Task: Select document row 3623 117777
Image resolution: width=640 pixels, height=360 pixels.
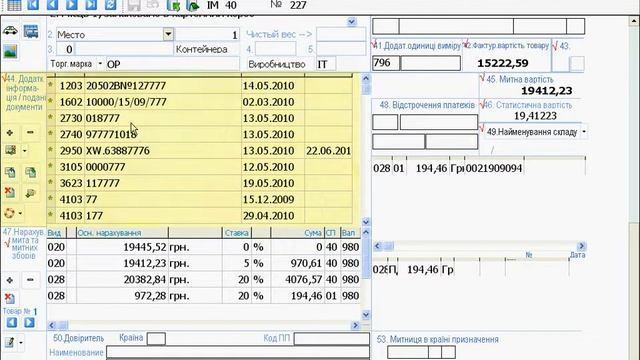Action: click(200, 183)
